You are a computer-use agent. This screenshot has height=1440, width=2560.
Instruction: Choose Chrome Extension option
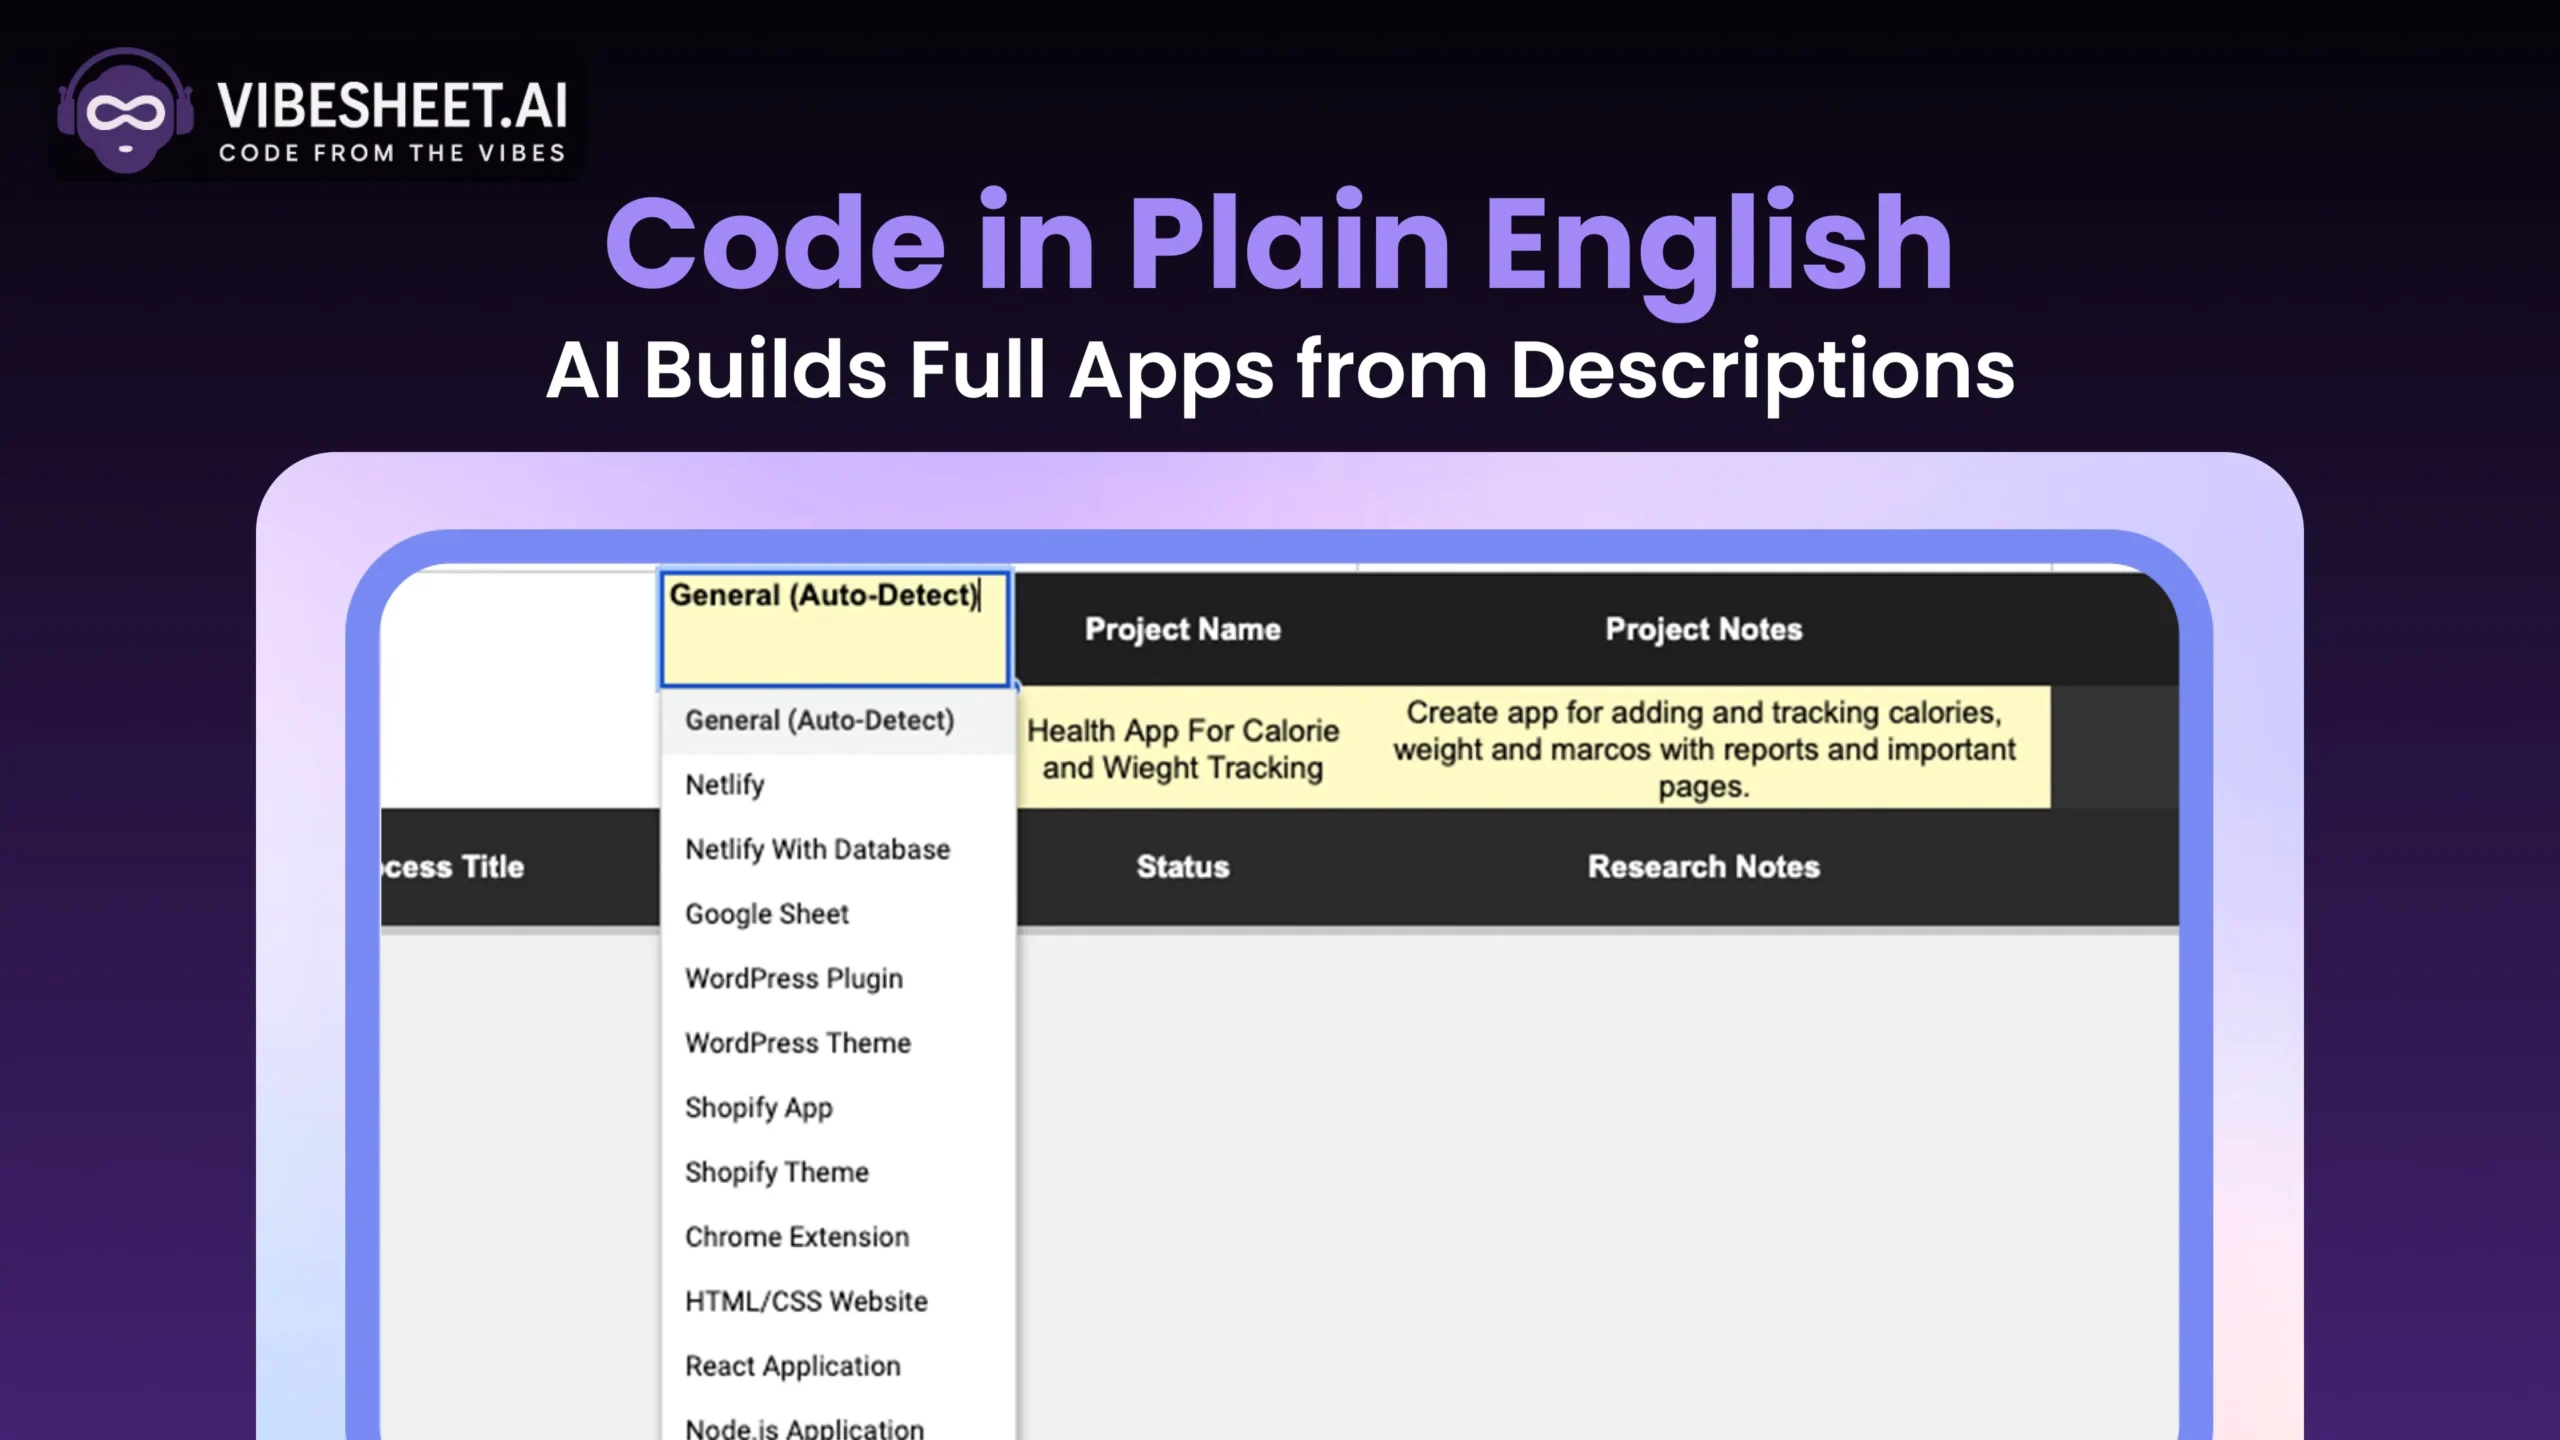click(x=797, y=1237)
